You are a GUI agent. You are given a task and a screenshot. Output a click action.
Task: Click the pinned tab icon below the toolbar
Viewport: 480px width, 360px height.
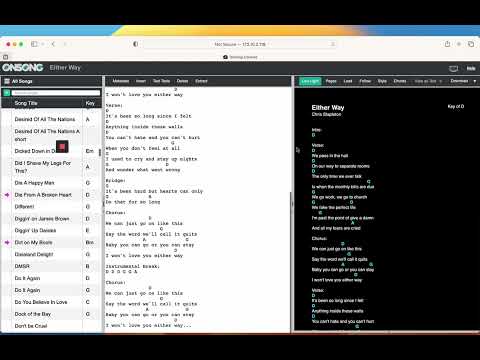[x=5, y=57]
